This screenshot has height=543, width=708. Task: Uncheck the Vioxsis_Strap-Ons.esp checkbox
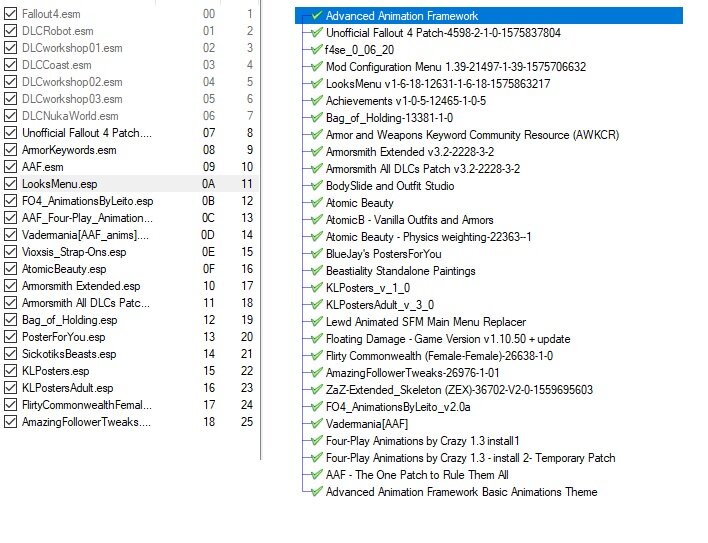click(10, 252)
